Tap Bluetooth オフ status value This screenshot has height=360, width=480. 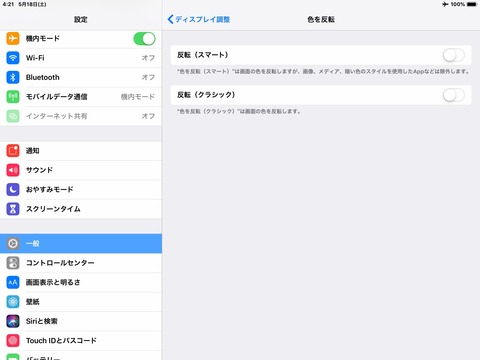(x=148, y=77)
